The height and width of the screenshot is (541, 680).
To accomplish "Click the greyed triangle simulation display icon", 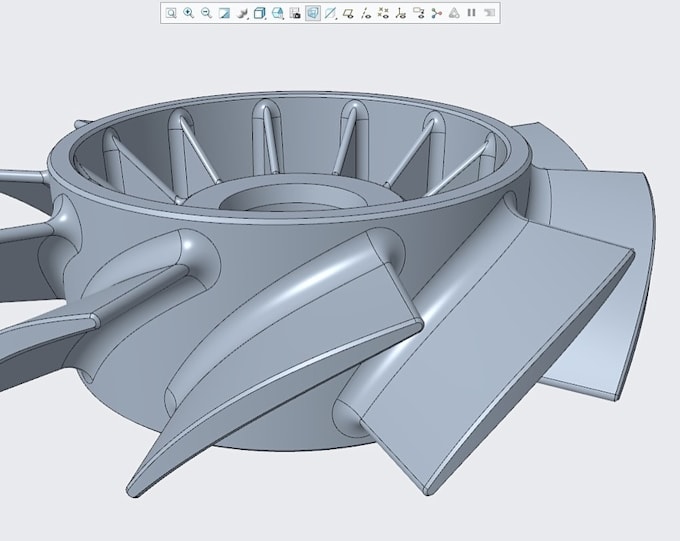I will [x=454, y=13].
